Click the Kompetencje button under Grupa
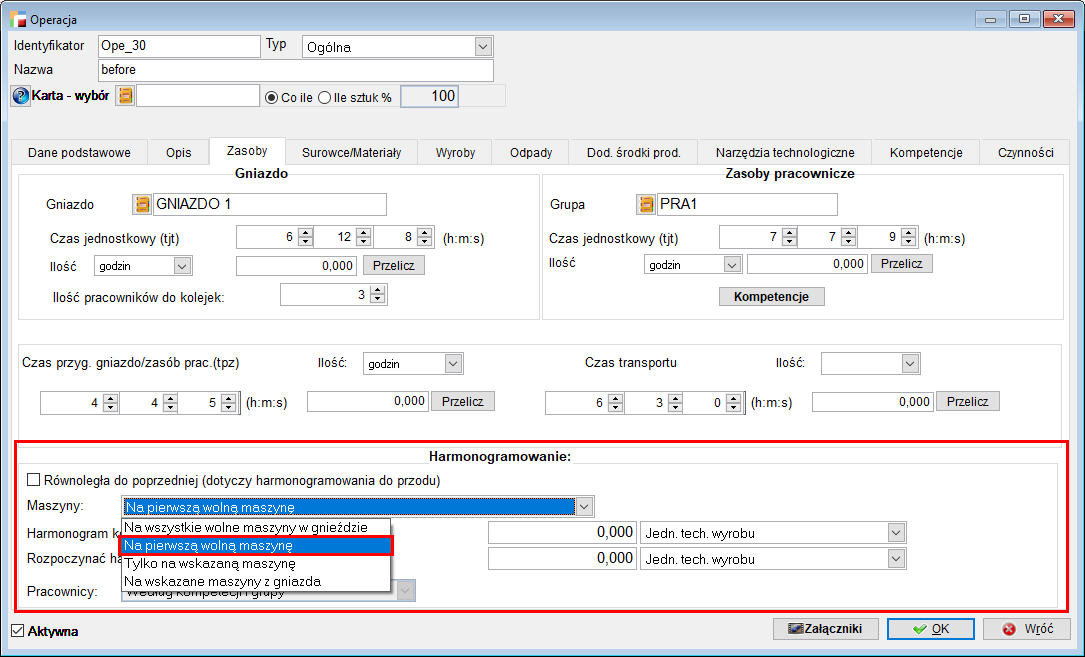 tap(771, 297)
